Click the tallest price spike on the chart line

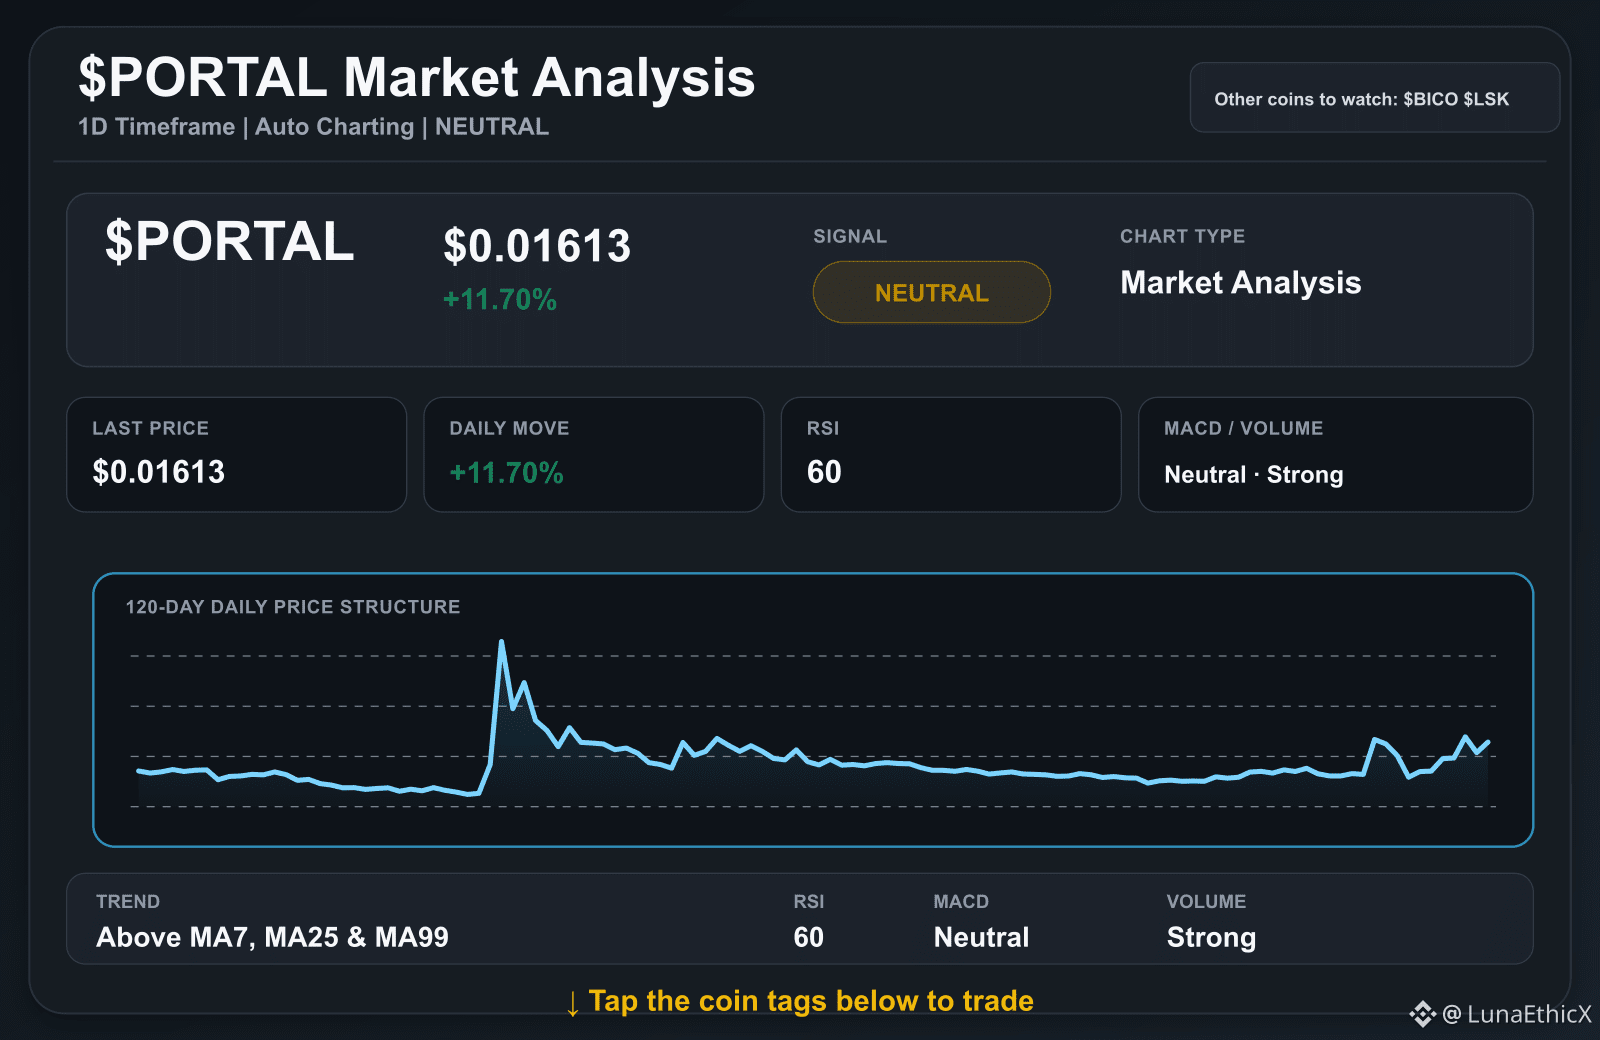click(501, 643)
